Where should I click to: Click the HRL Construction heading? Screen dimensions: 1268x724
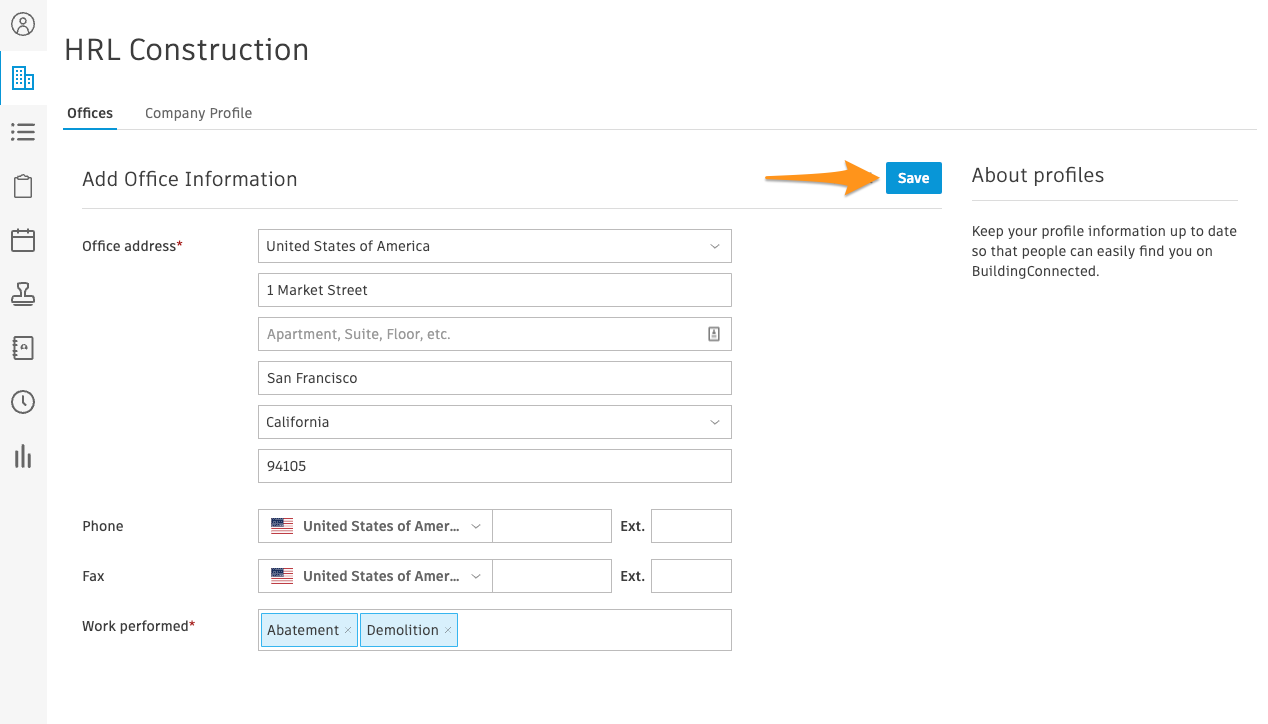click(187, 50)
